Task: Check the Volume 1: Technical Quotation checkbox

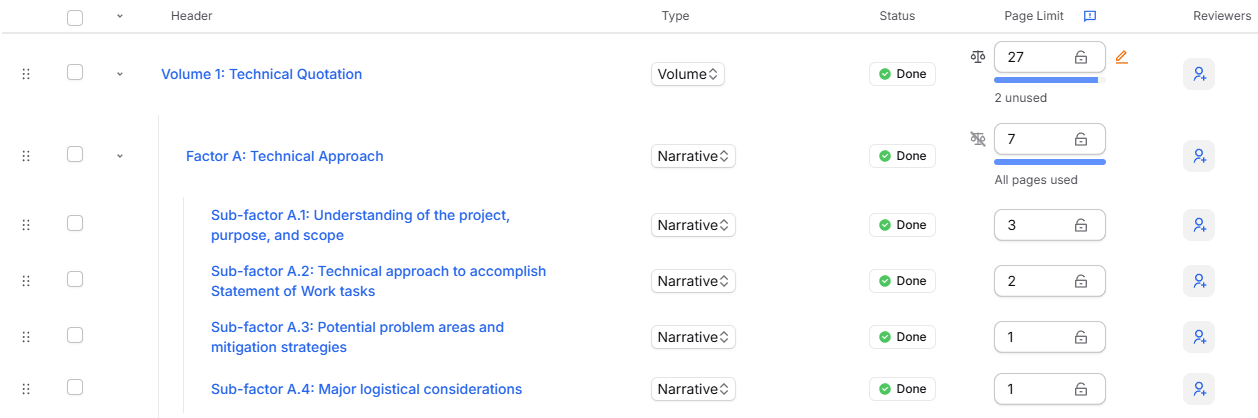Action: tap(75, 72)
